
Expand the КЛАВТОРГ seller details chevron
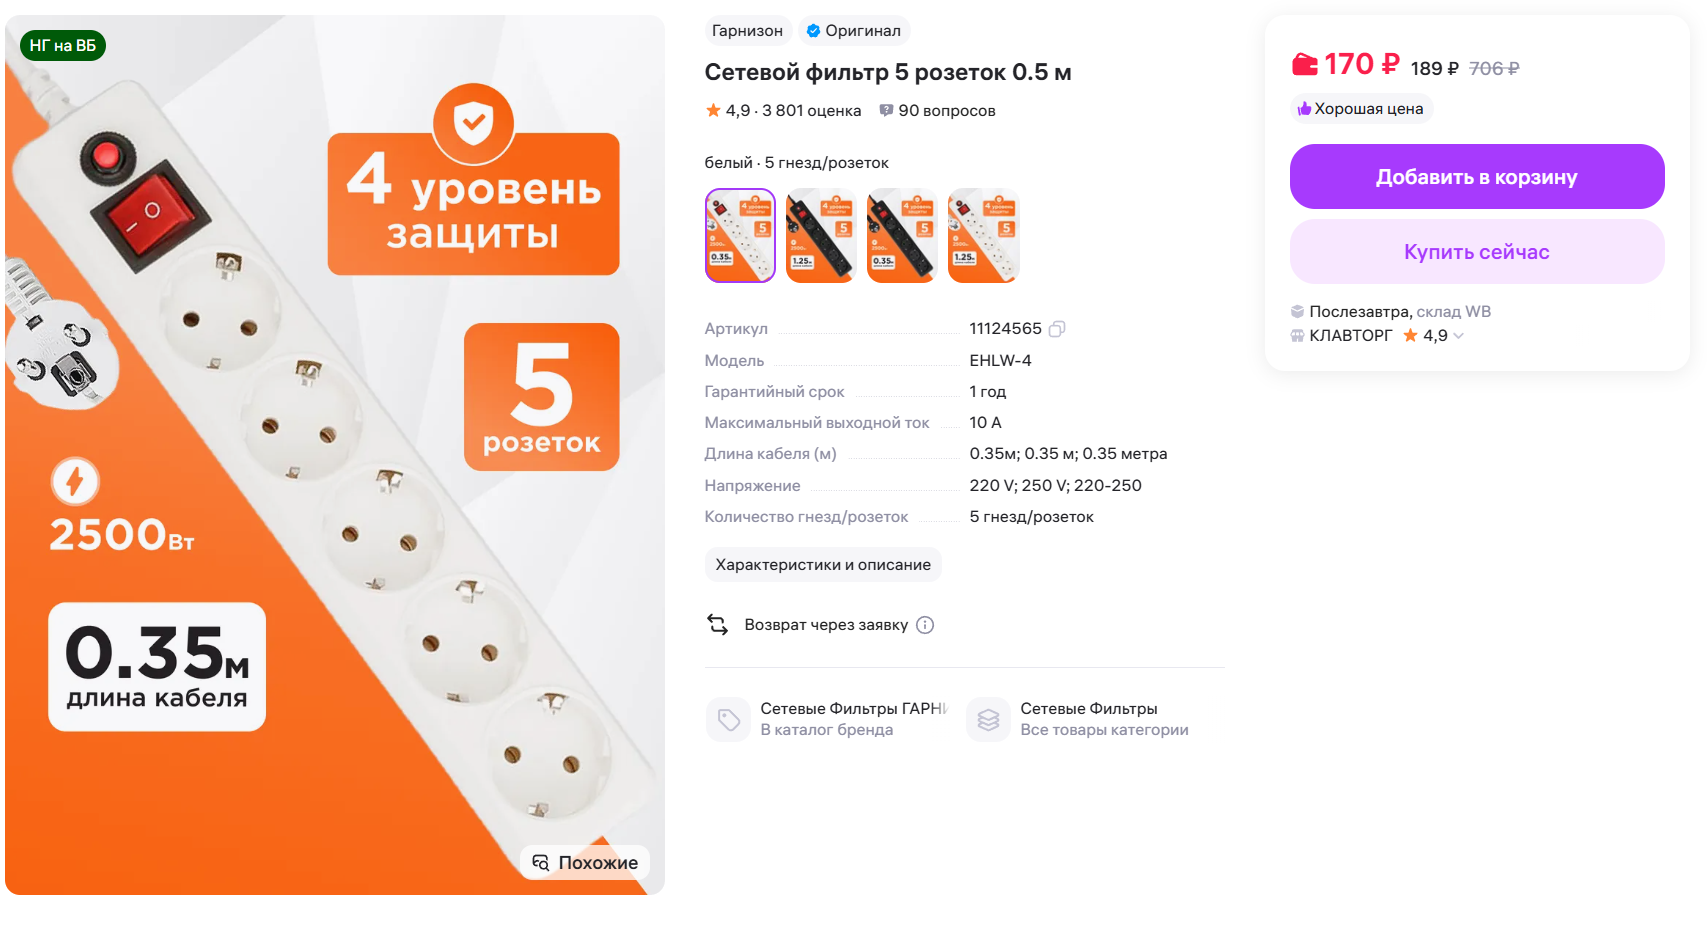(1459, 336)
